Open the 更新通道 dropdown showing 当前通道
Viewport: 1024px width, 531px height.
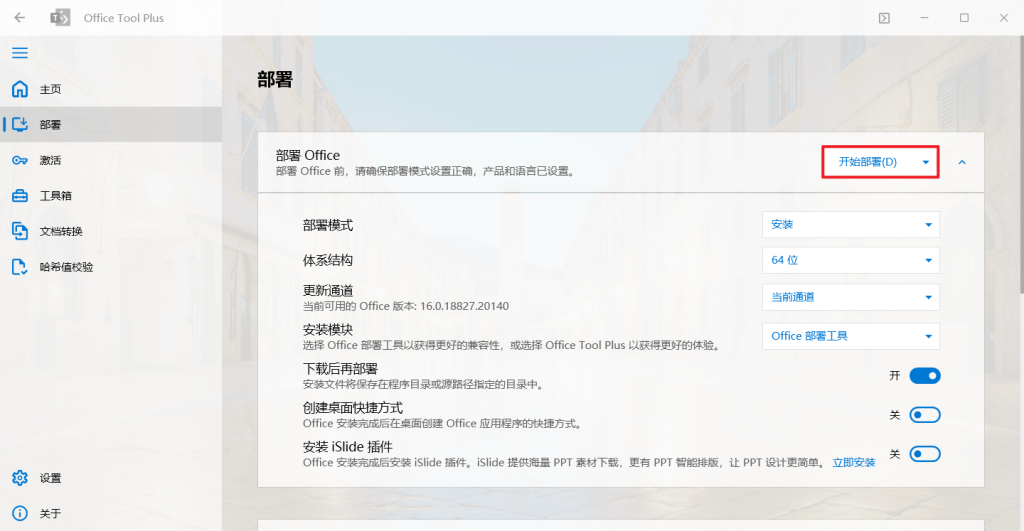tap(850, 297)
